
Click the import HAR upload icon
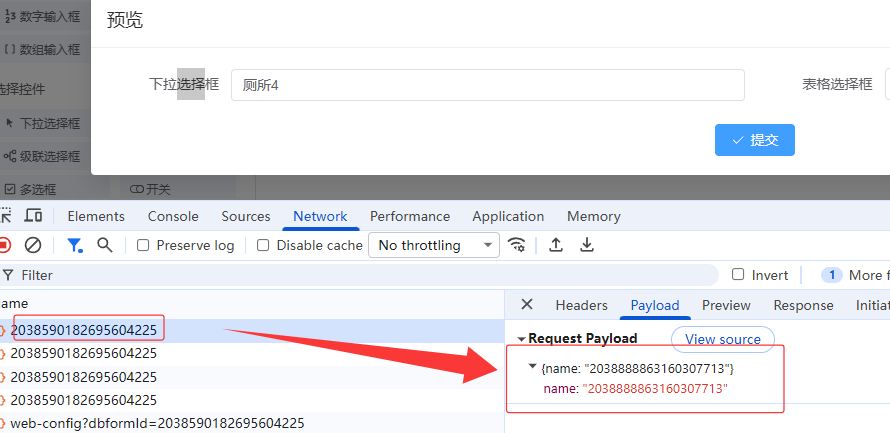click(556, 245)
